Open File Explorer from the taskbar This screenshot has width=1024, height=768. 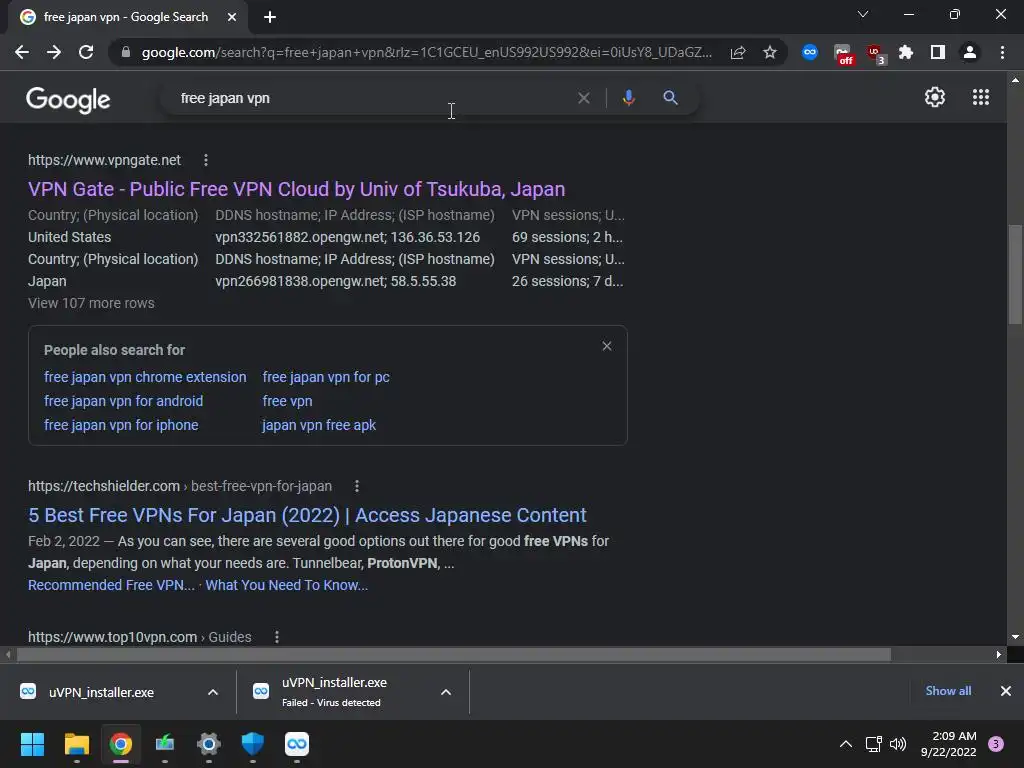tap(76, 744)
